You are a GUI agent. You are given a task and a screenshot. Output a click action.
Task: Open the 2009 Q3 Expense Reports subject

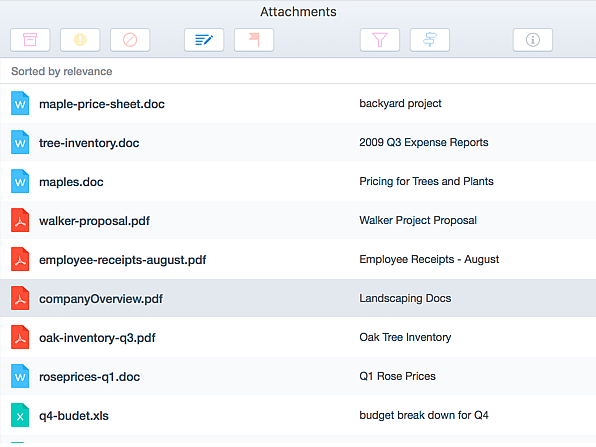pos(424,142)
